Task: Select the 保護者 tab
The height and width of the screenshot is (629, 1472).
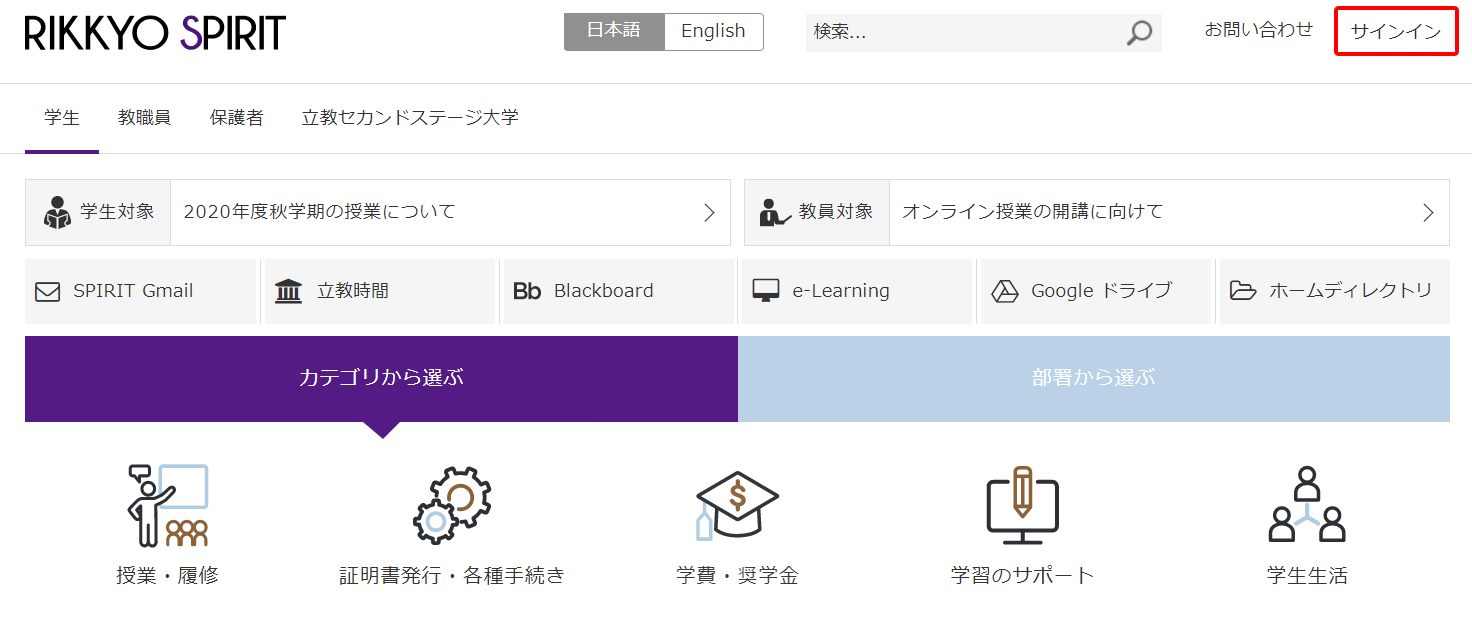Action: [236, 118]
